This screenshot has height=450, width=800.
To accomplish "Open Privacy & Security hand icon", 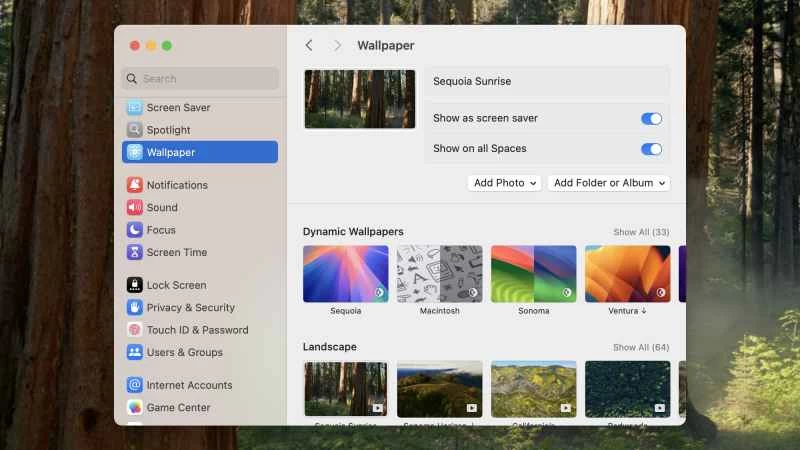I will [134, 308].
